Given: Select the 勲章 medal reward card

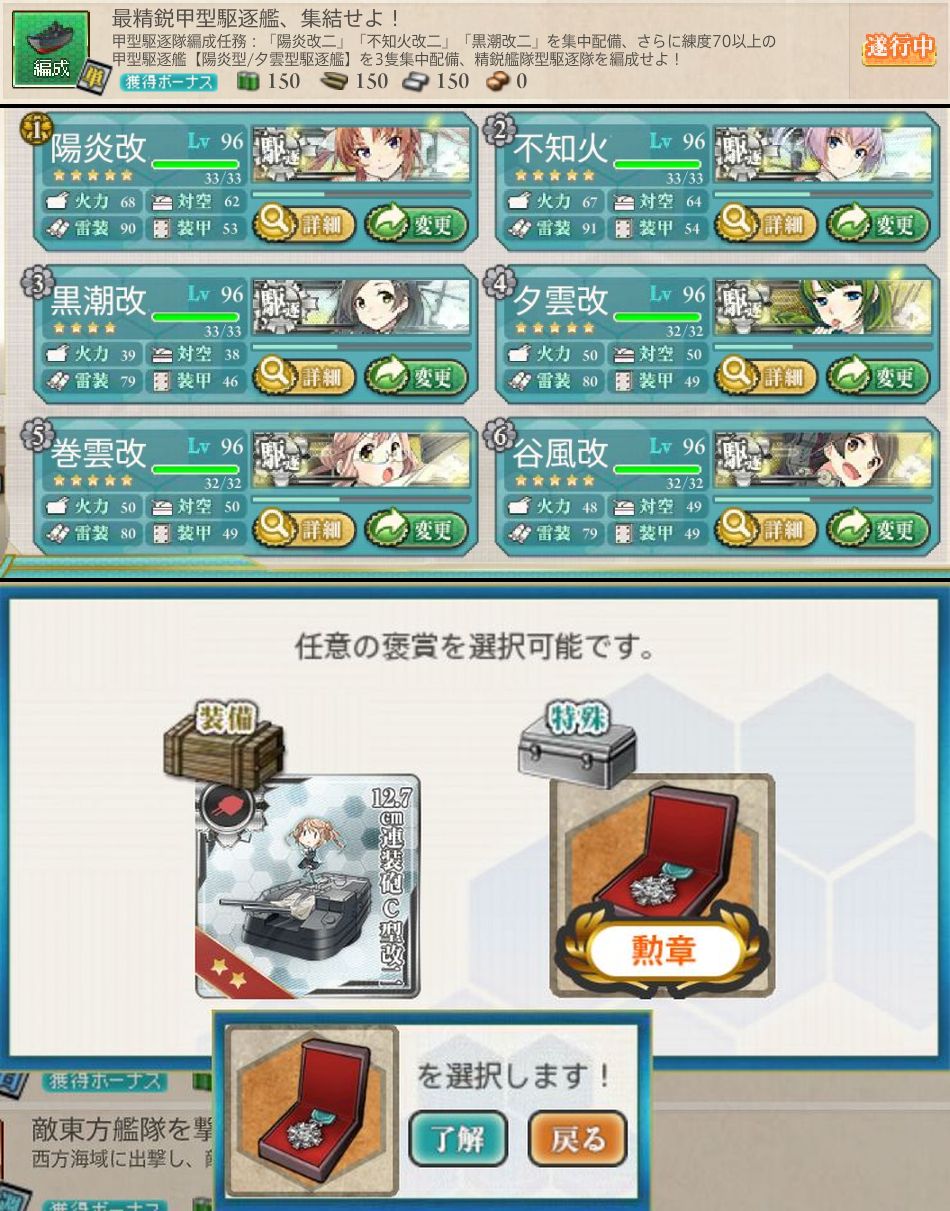Looking at the screenshot, I should coord(662,886).
